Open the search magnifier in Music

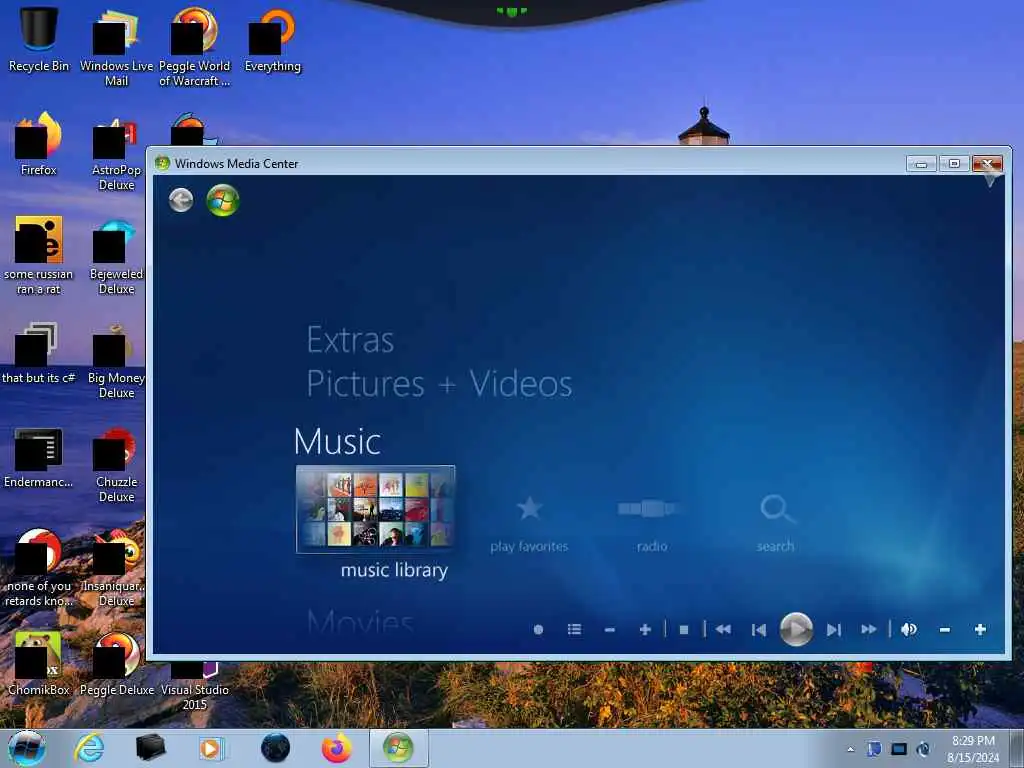776,509
